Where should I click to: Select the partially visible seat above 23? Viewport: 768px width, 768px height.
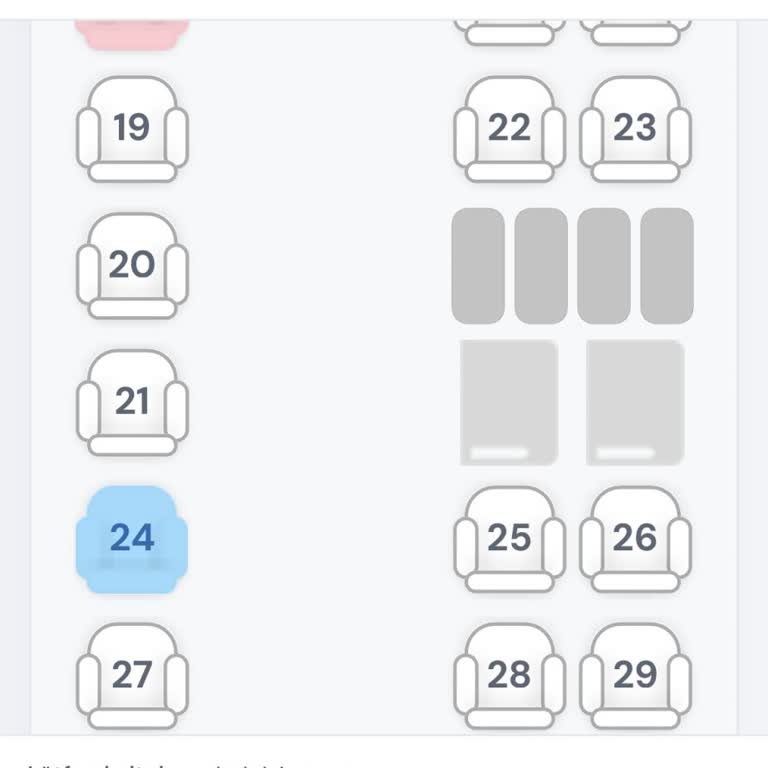coord(635,33)
